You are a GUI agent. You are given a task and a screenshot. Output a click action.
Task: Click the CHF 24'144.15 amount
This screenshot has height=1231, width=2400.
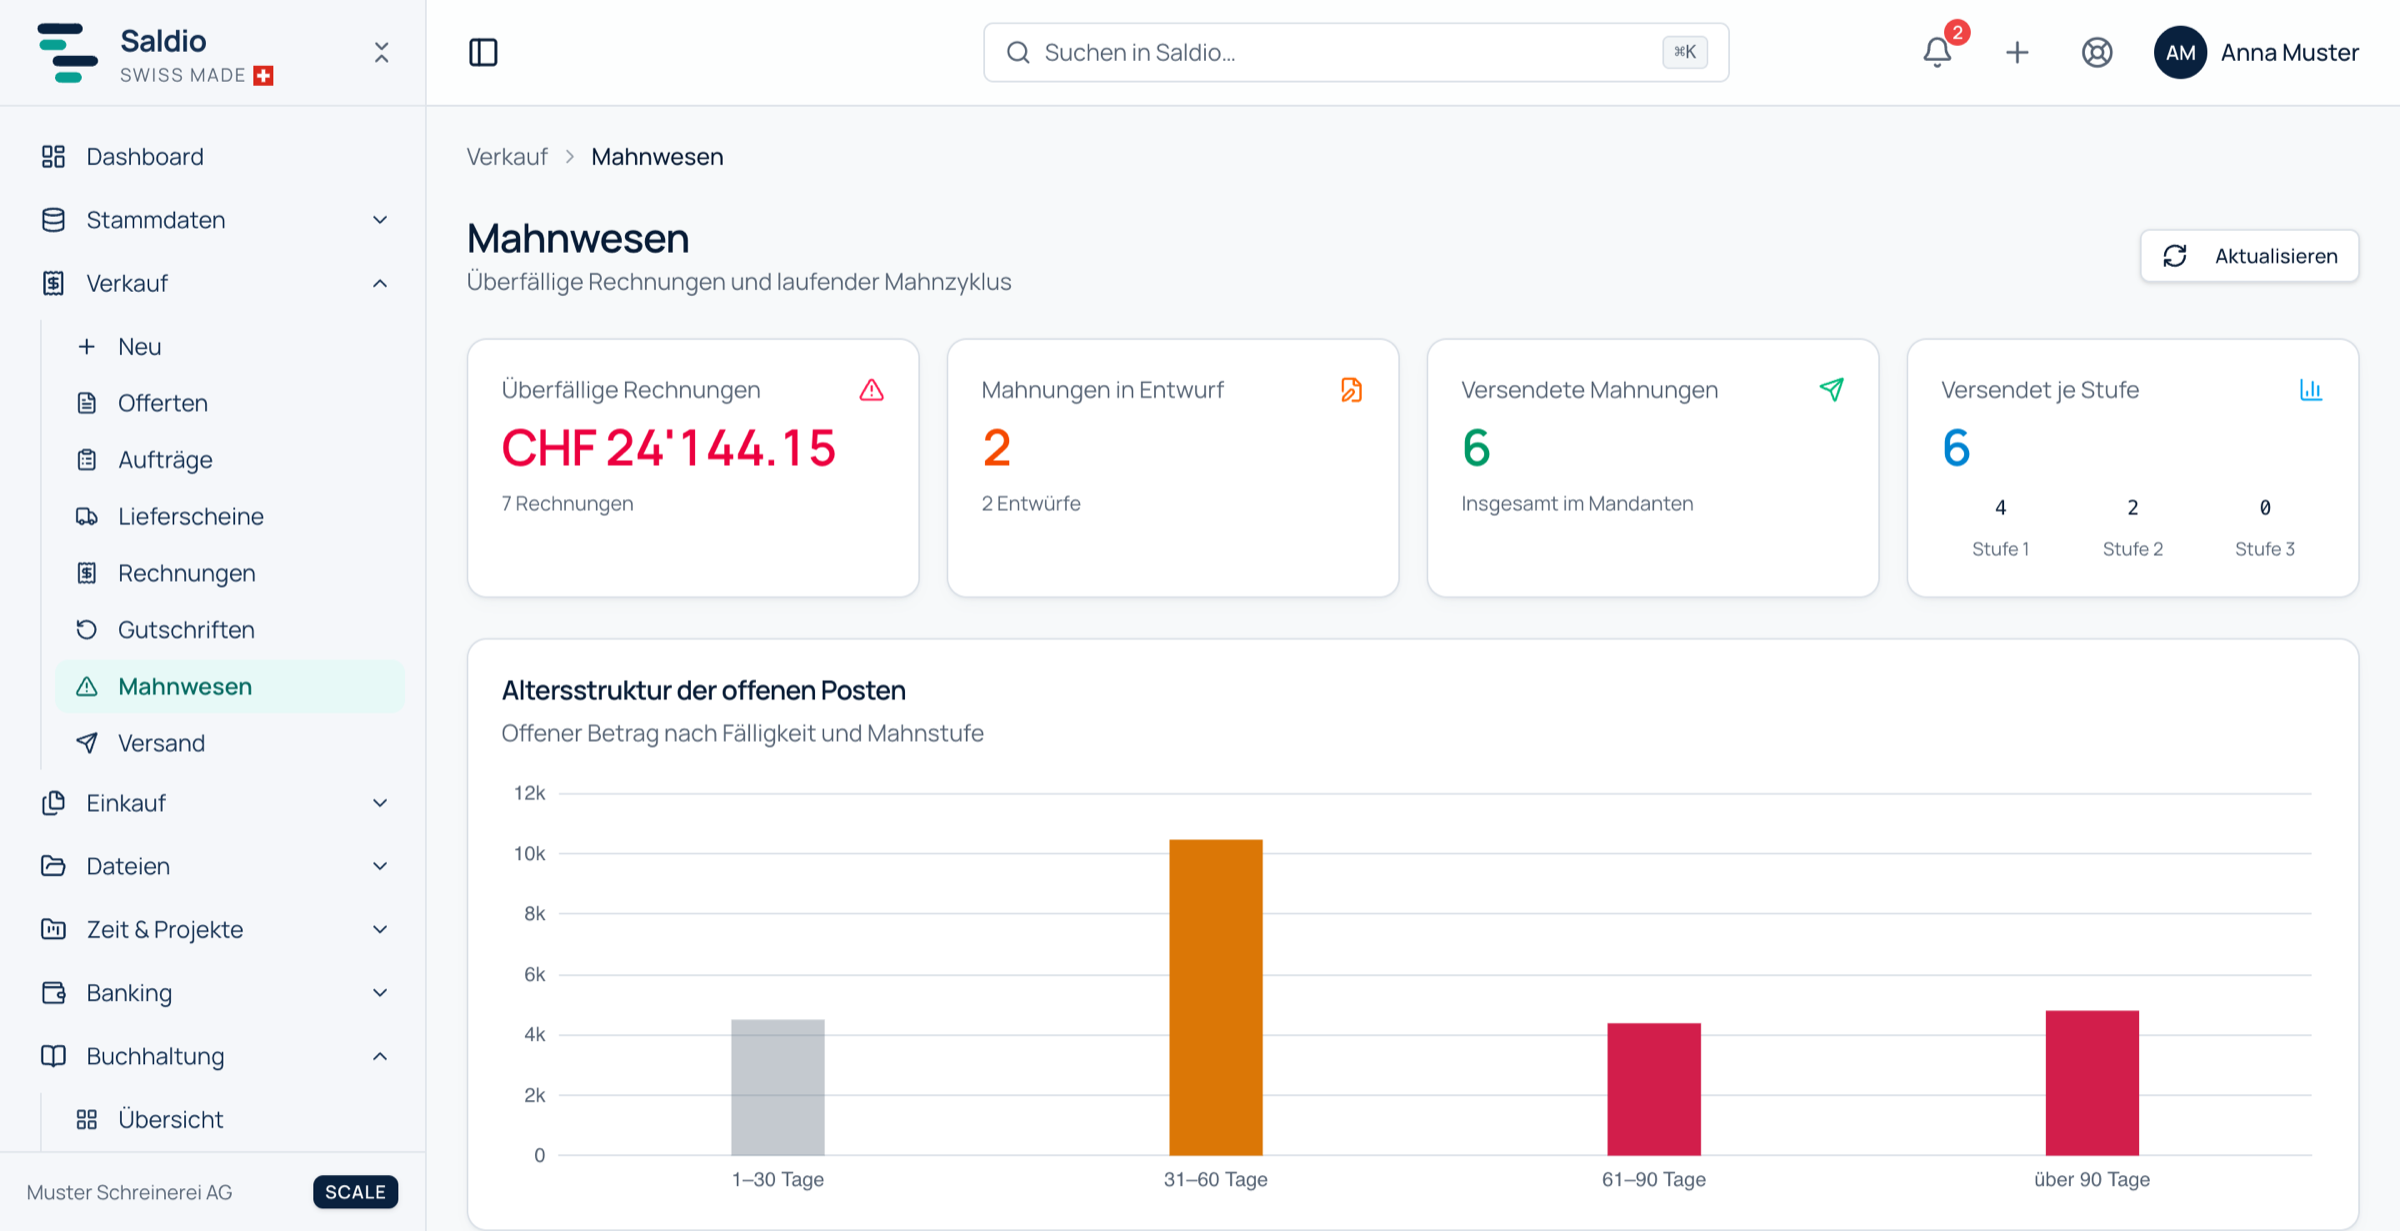[x=668, y=448]
